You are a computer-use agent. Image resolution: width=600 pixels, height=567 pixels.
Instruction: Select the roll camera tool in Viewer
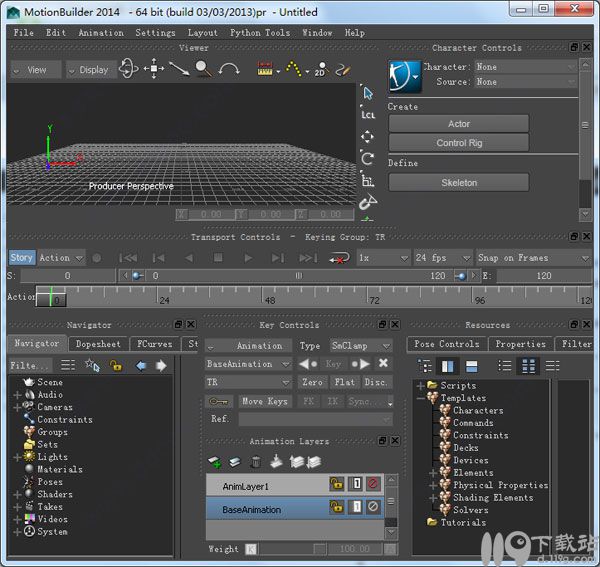click(x=229, y=69)
